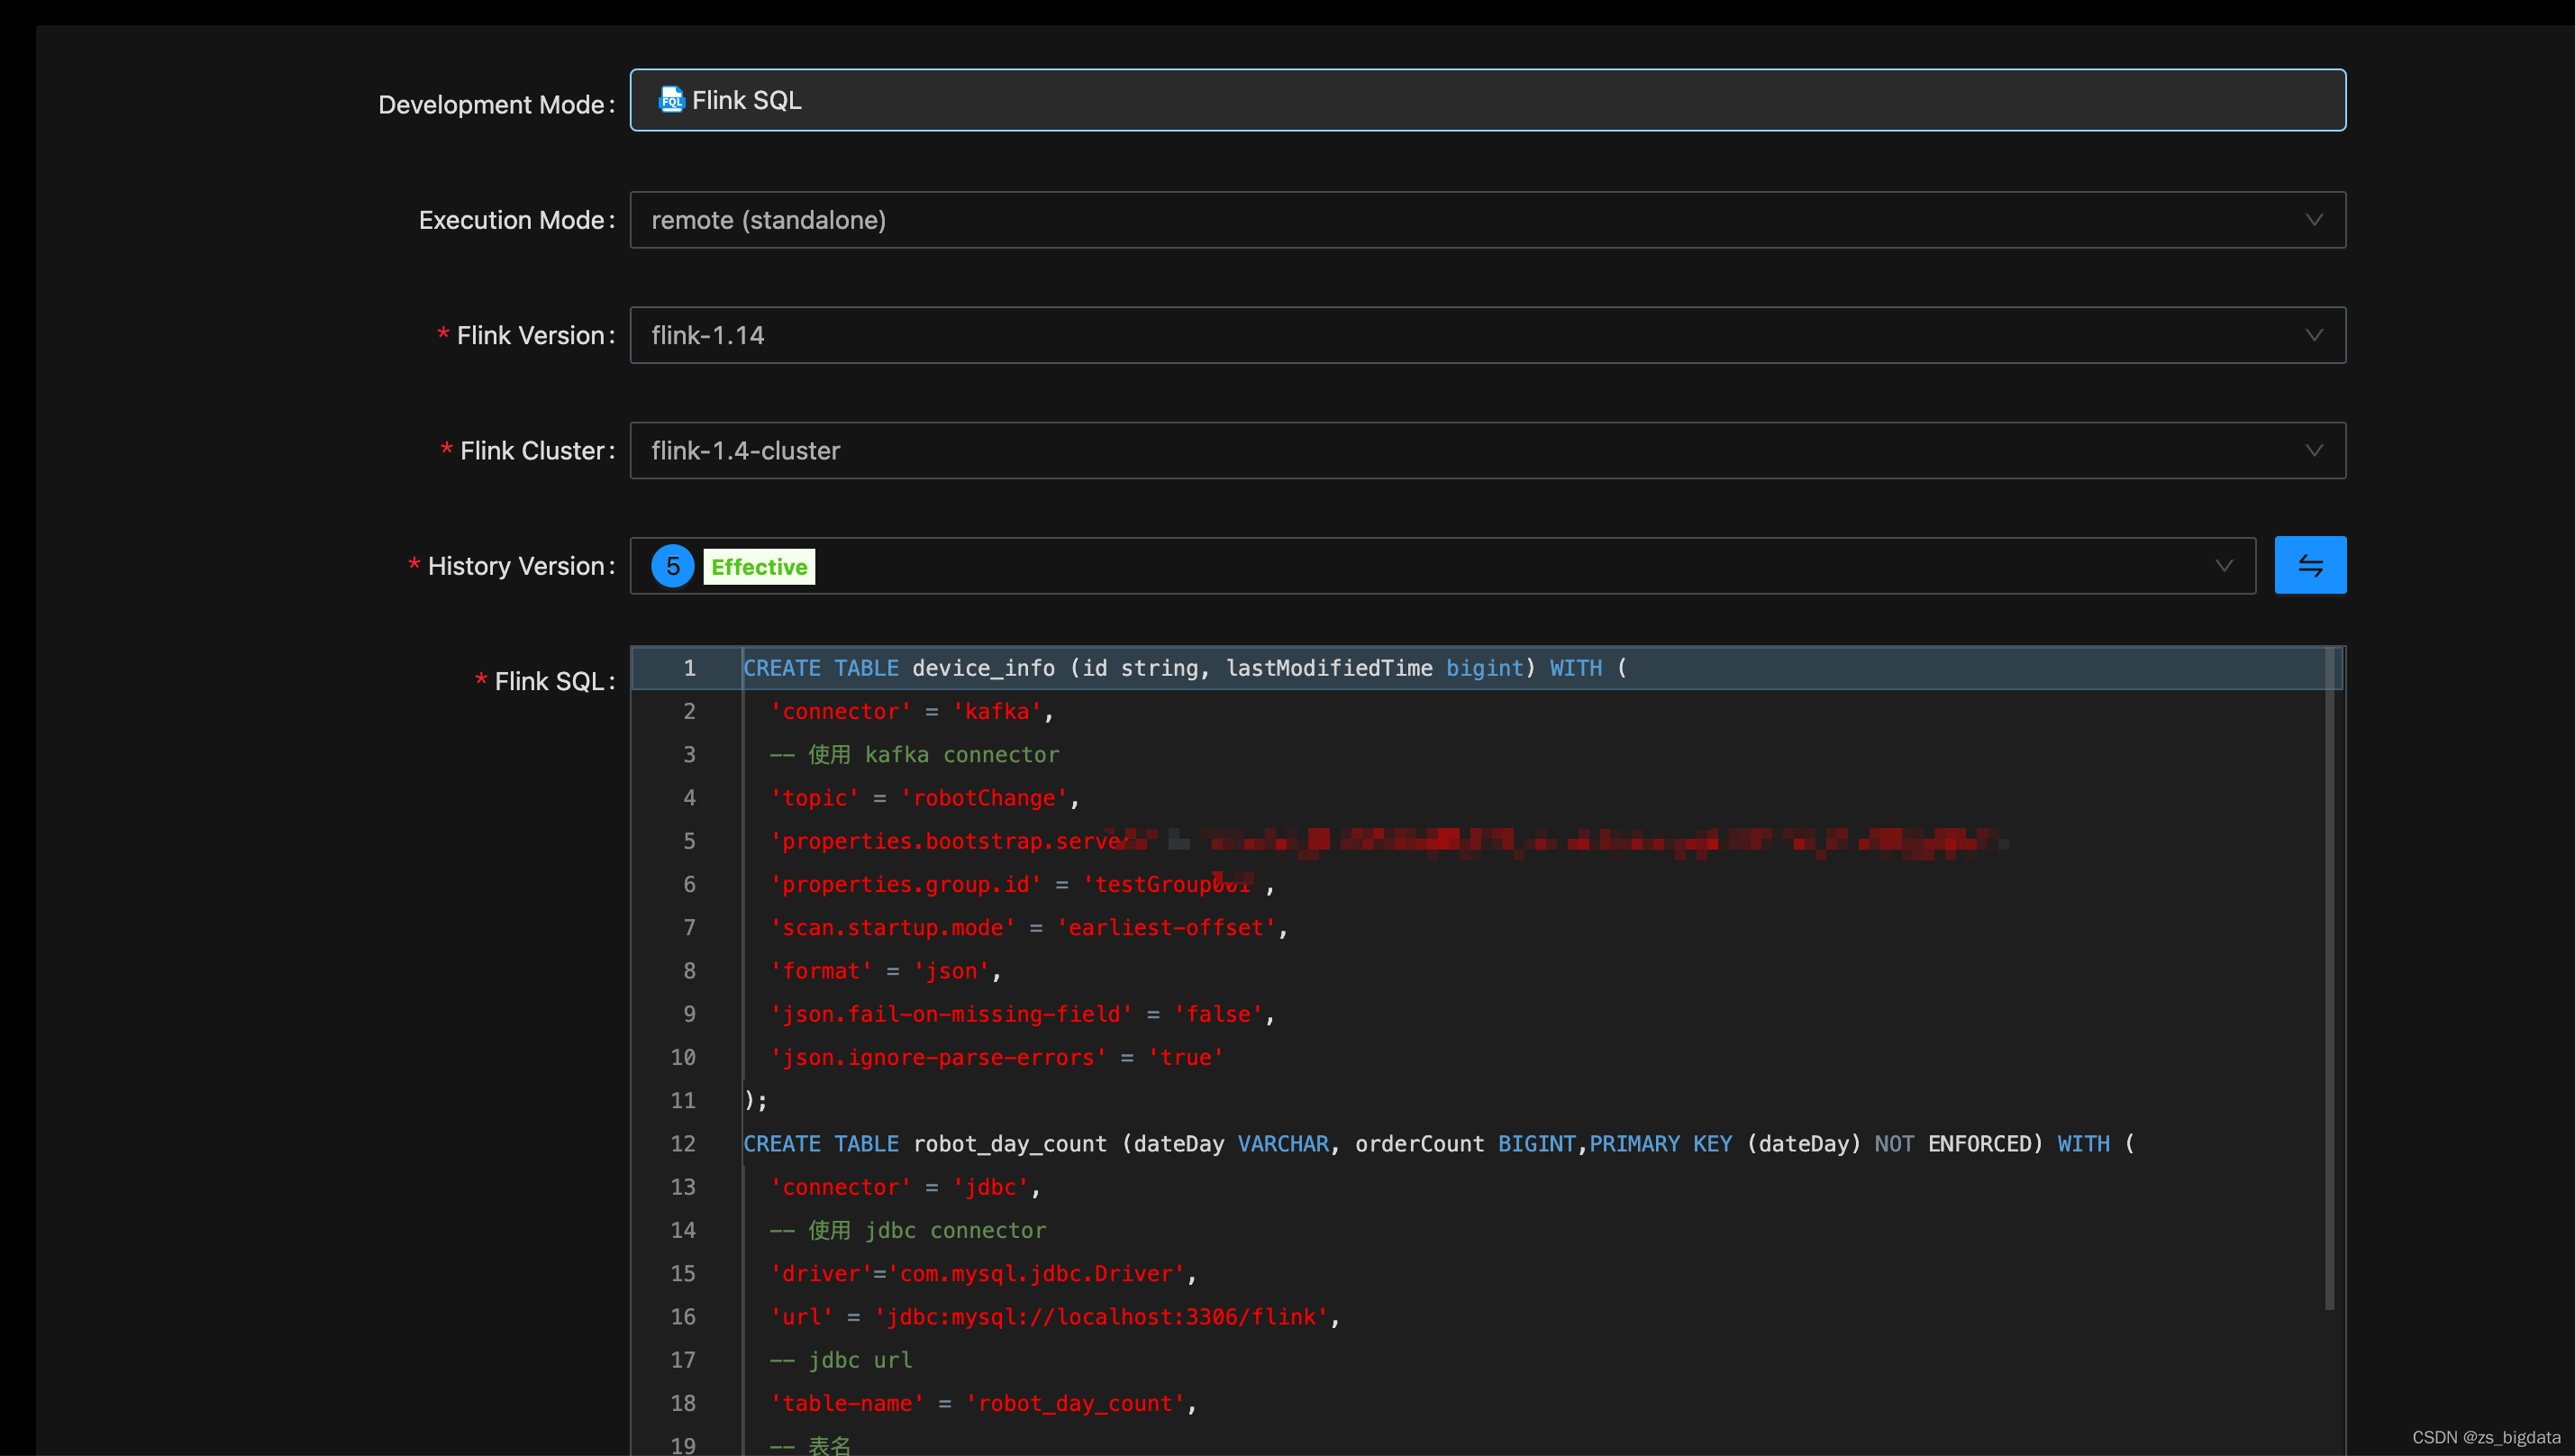Click the Development Mode field

[1486, 100]
